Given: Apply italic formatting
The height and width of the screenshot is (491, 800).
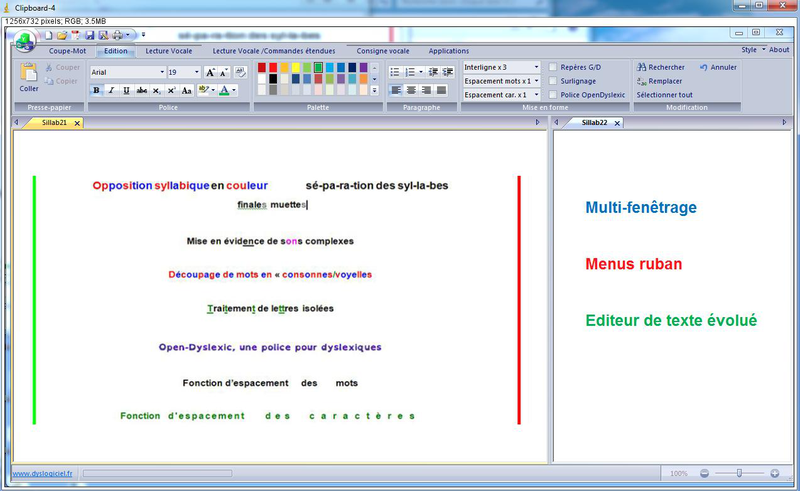Looking at the screenshot, I should click(111, 90).
